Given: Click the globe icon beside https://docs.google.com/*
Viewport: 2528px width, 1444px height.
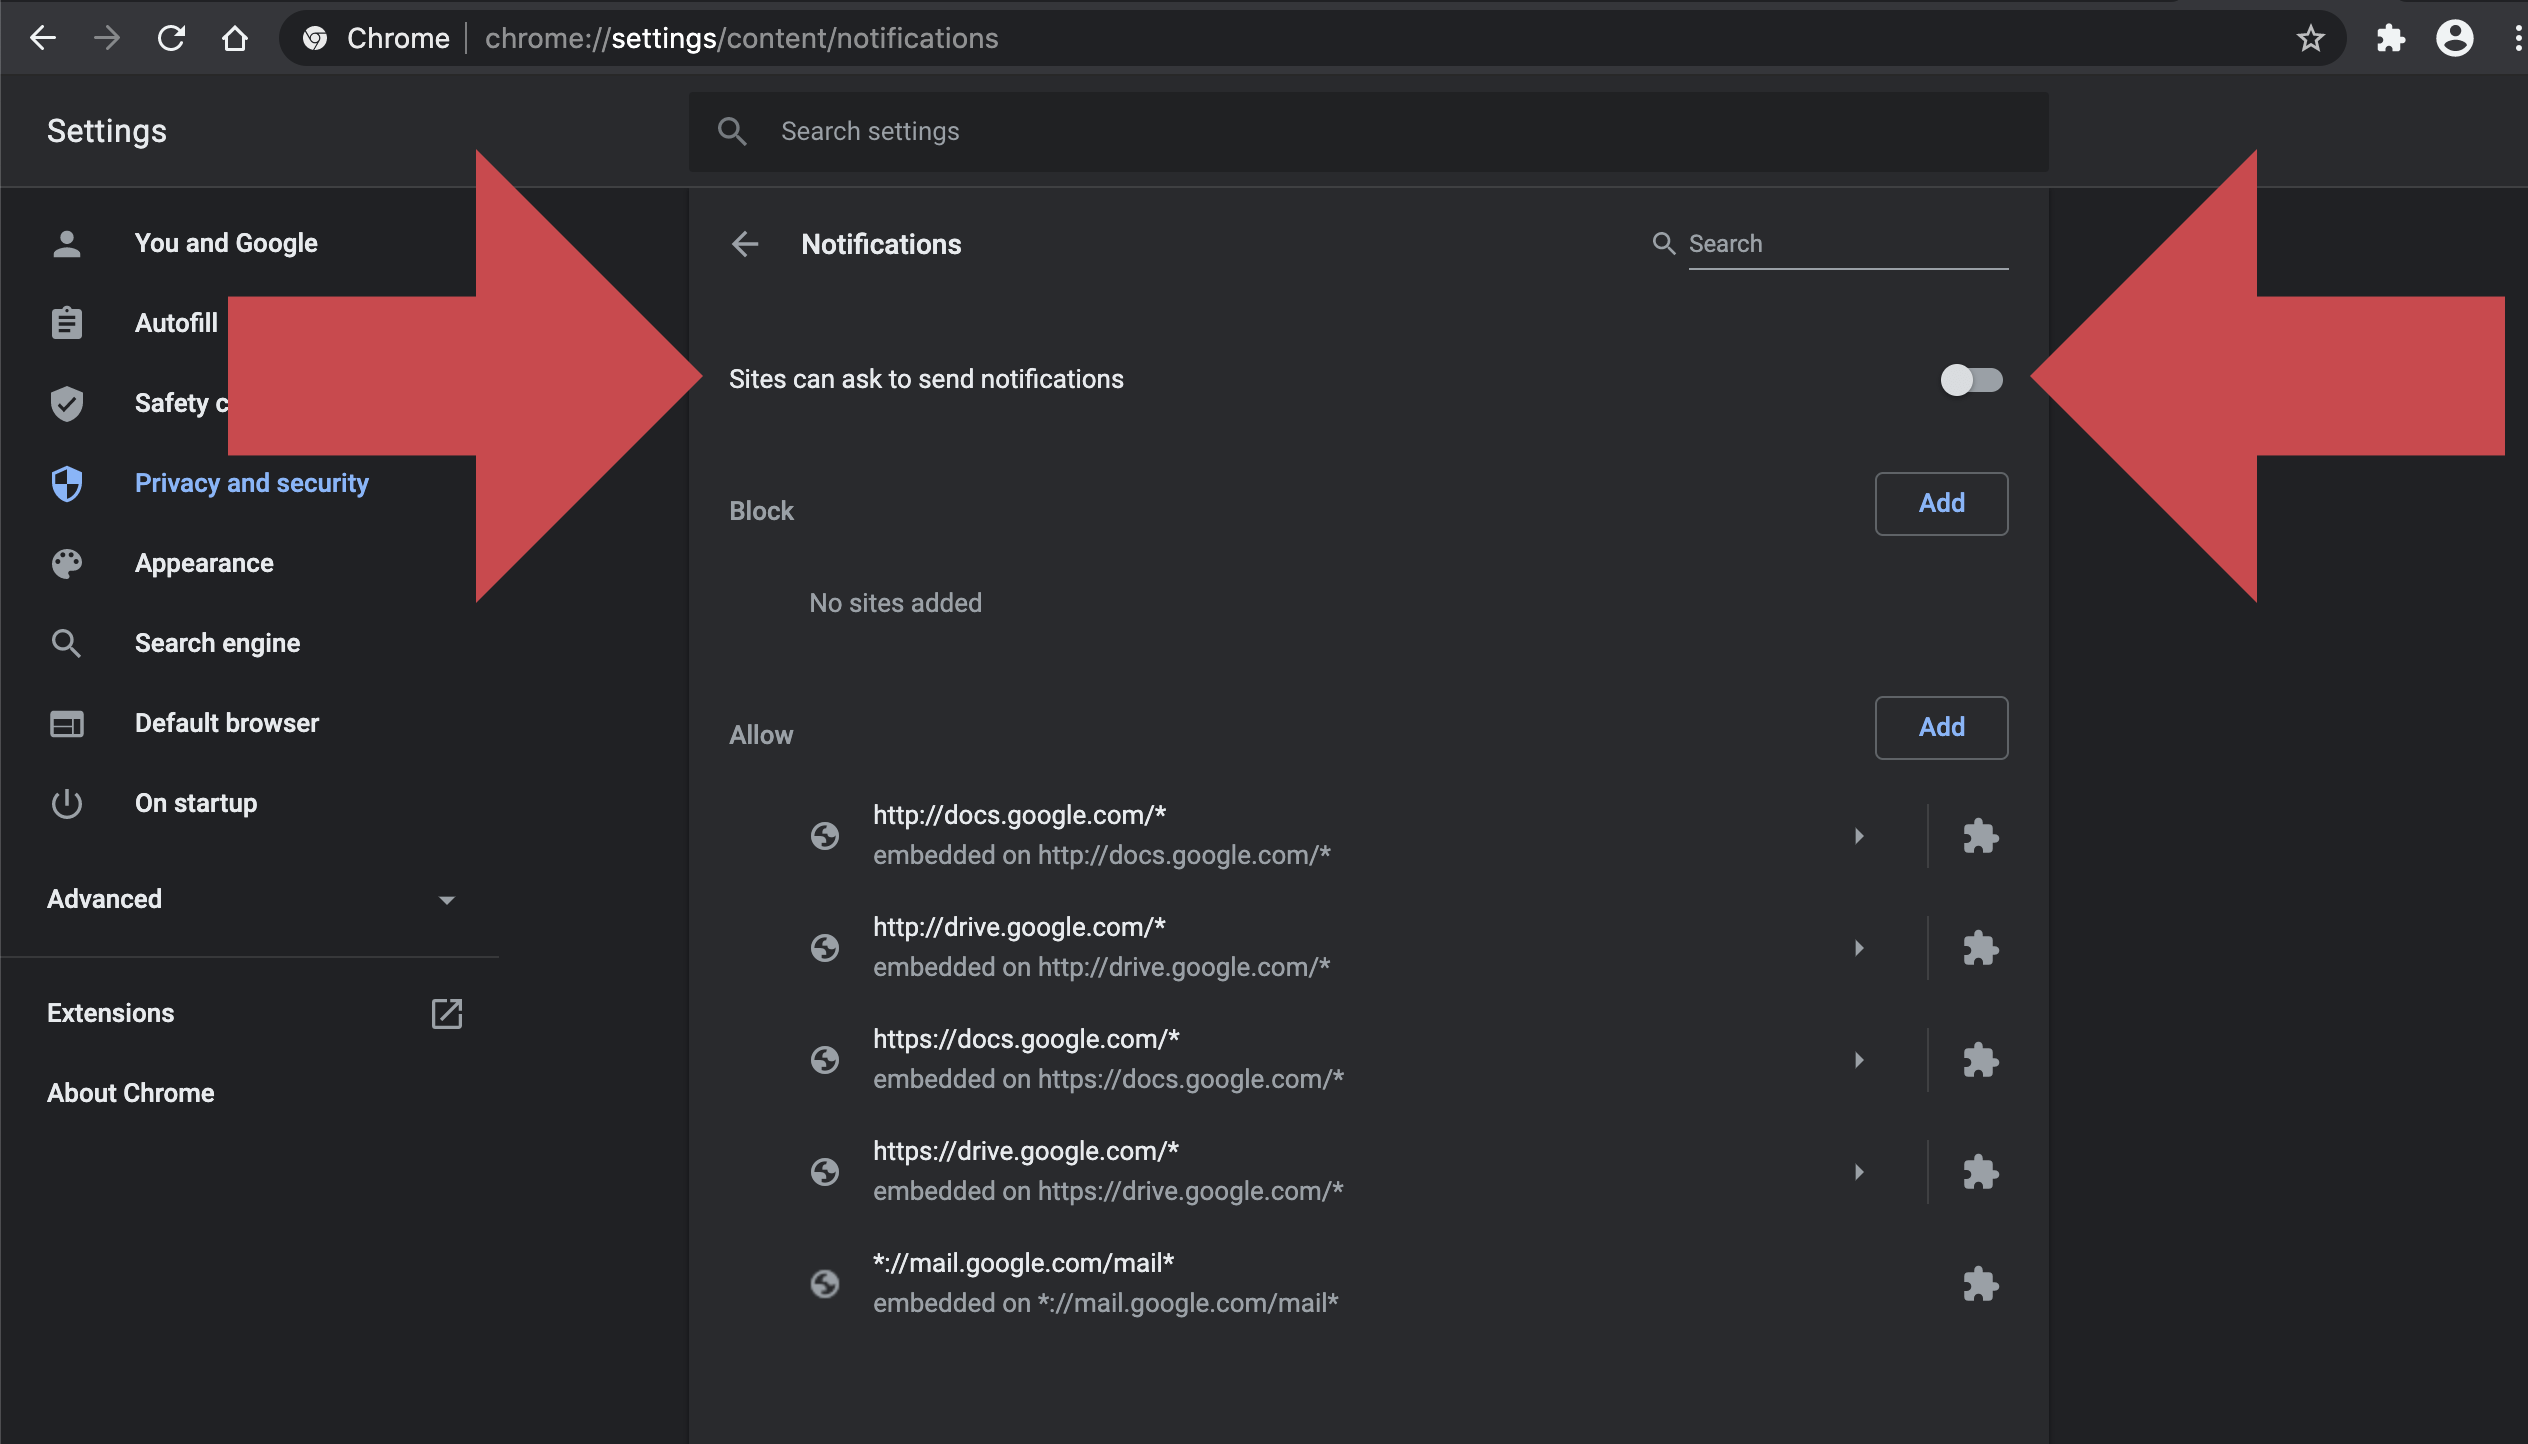Looking at the screenshot, I should point(825,1060).
